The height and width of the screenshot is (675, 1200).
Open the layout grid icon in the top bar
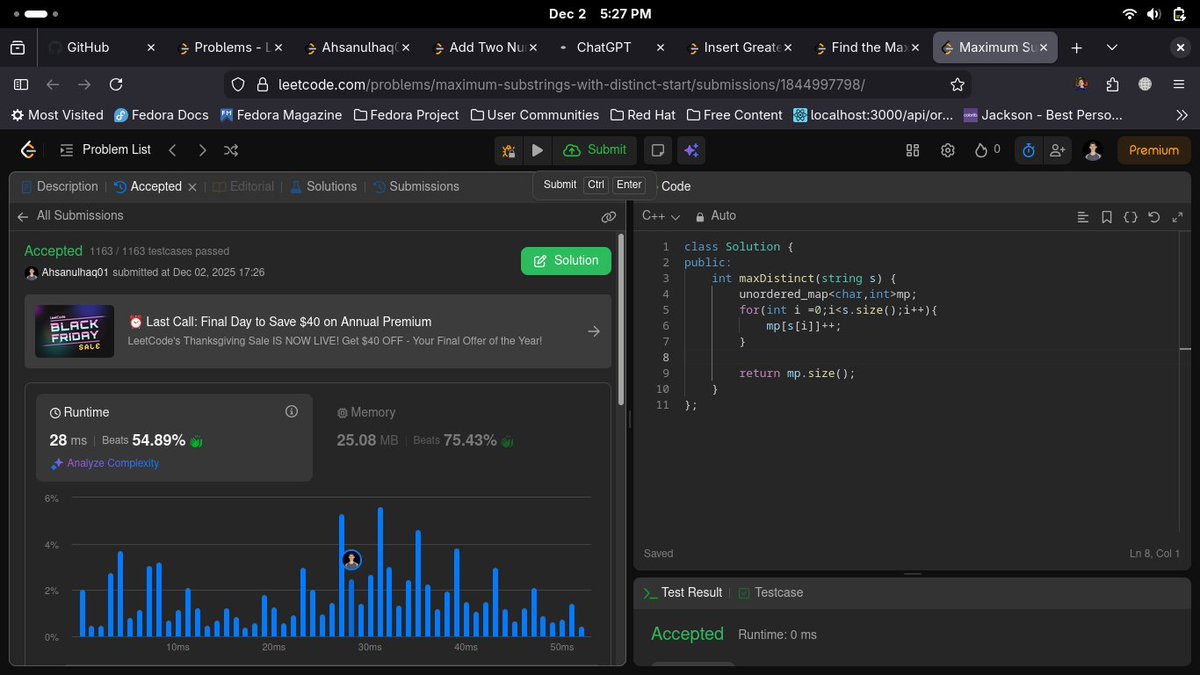912,150
